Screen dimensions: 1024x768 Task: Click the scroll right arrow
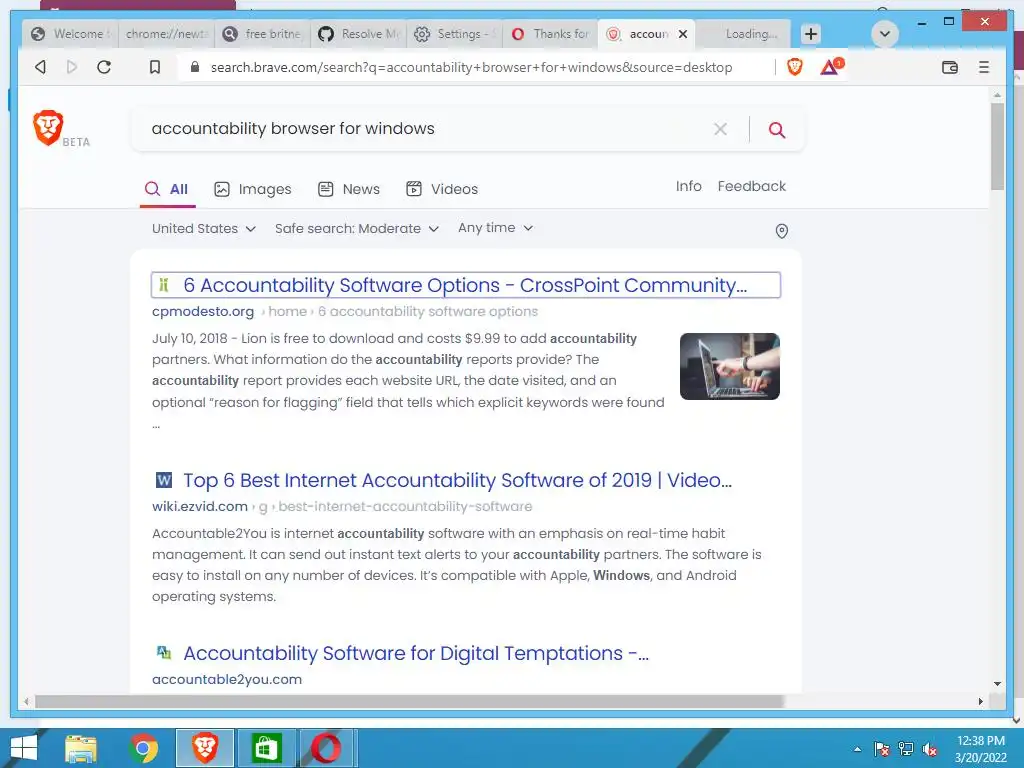click(980, 701)
